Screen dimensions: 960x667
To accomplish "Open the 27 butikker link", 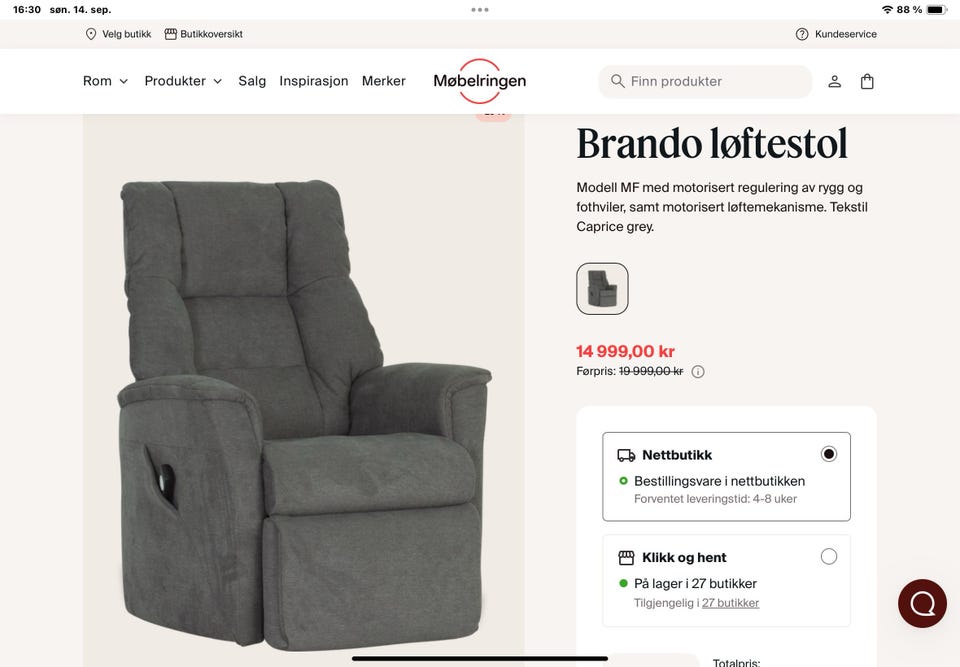I will (x=730, y=603).
